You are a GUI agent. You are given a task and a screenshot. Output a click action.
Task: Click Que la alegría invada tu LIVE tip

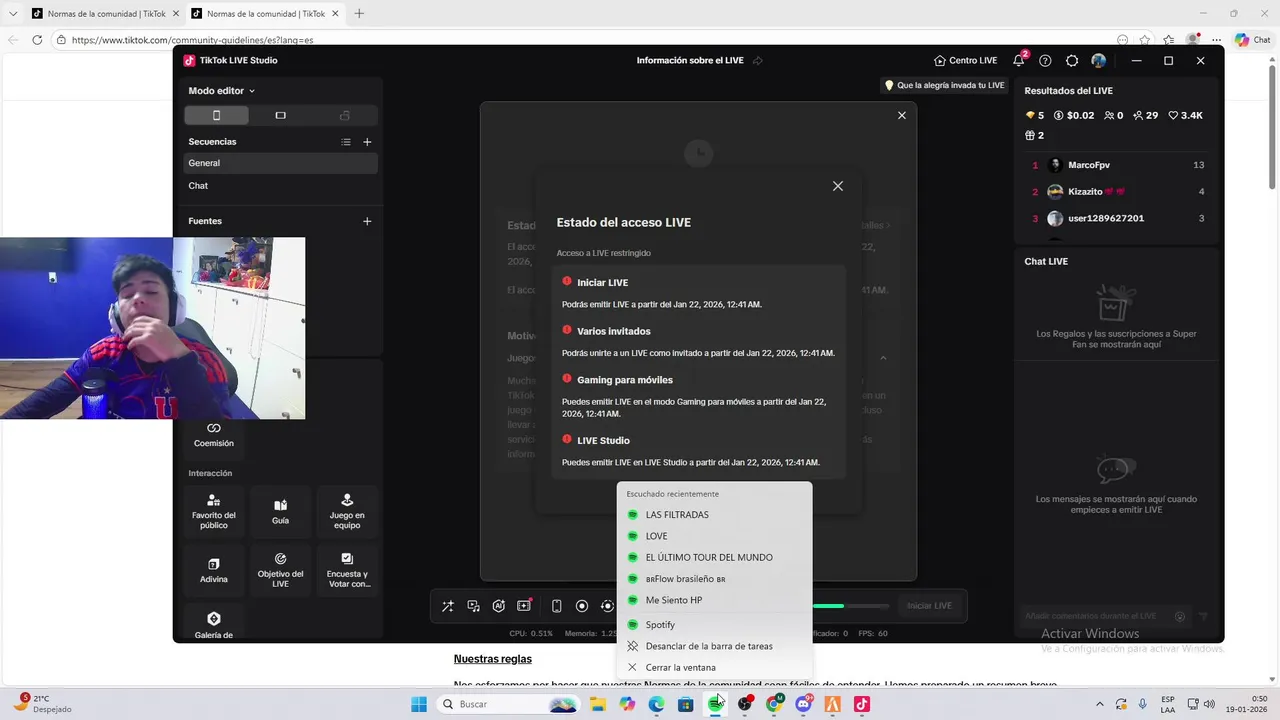pos(944,86)
